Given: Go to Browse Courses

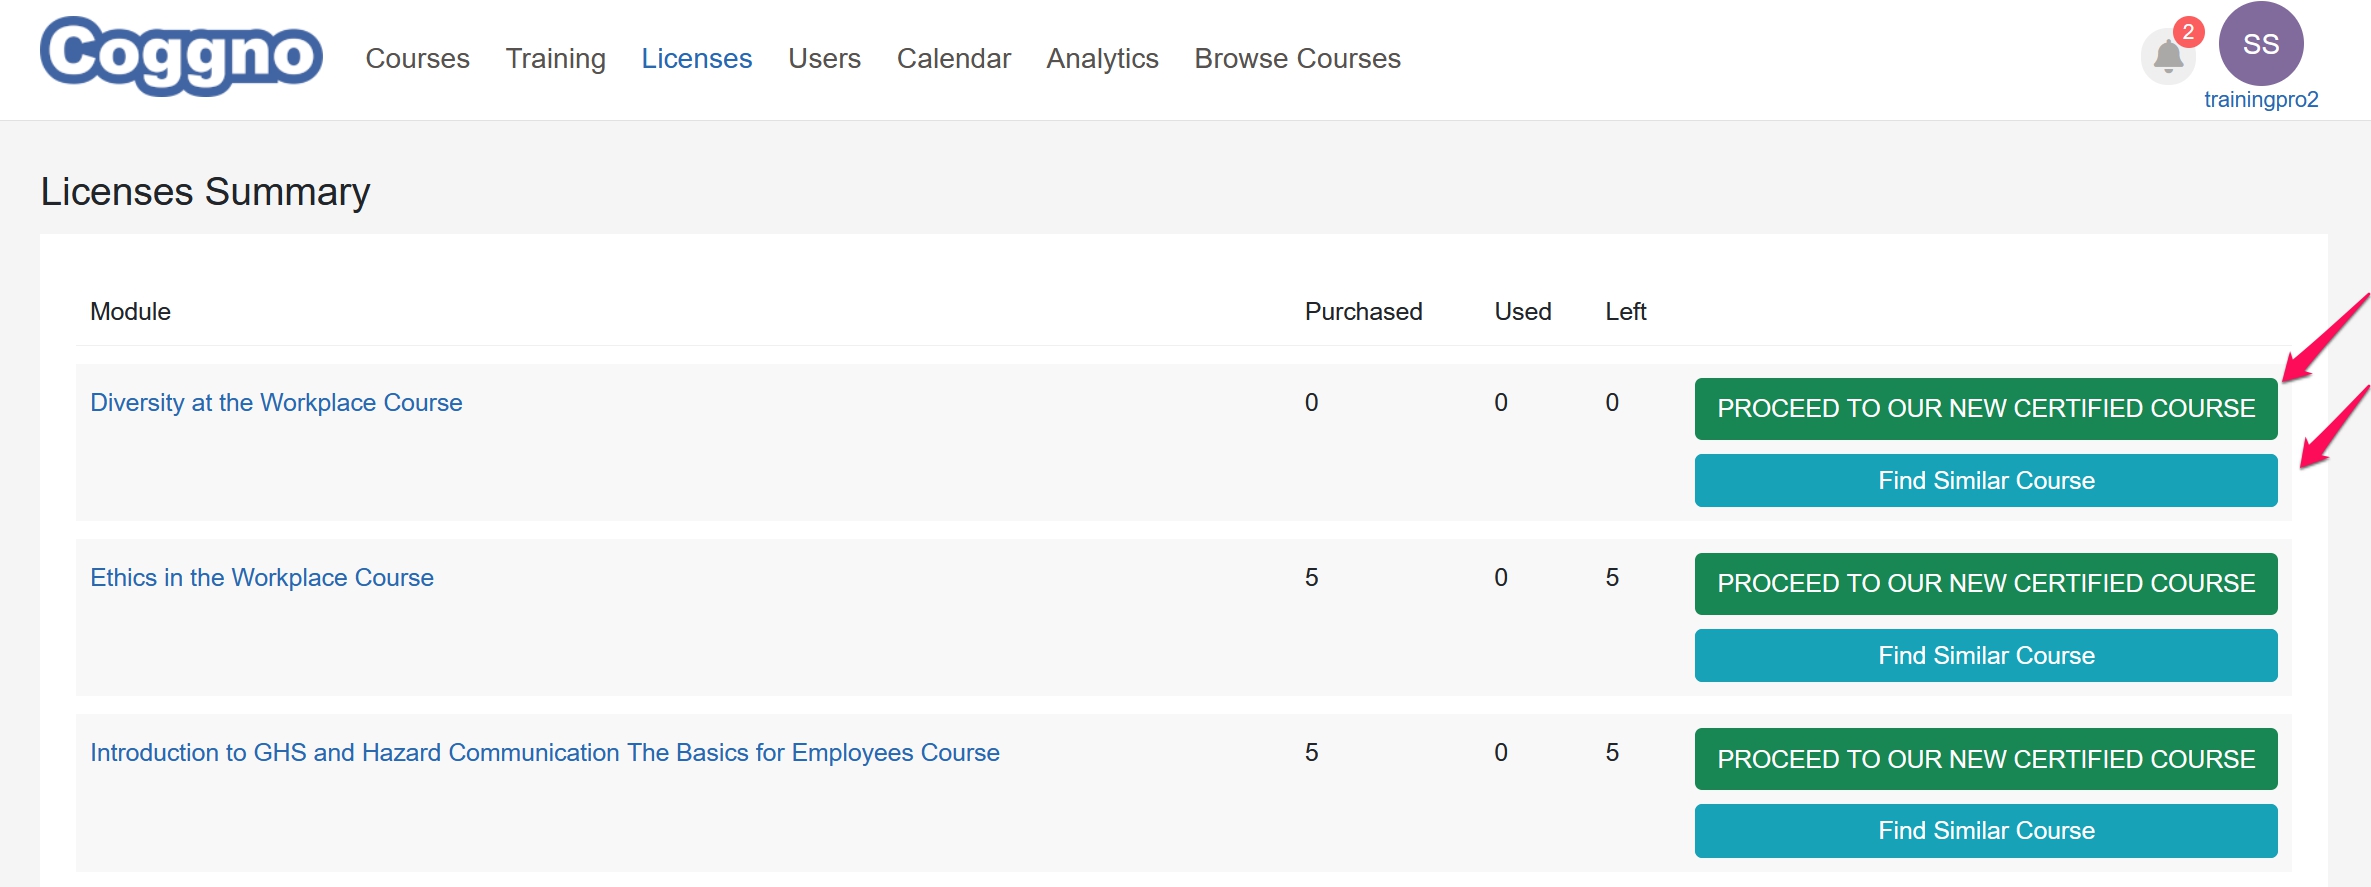Looking at the screenshot, I should 1297,59.
